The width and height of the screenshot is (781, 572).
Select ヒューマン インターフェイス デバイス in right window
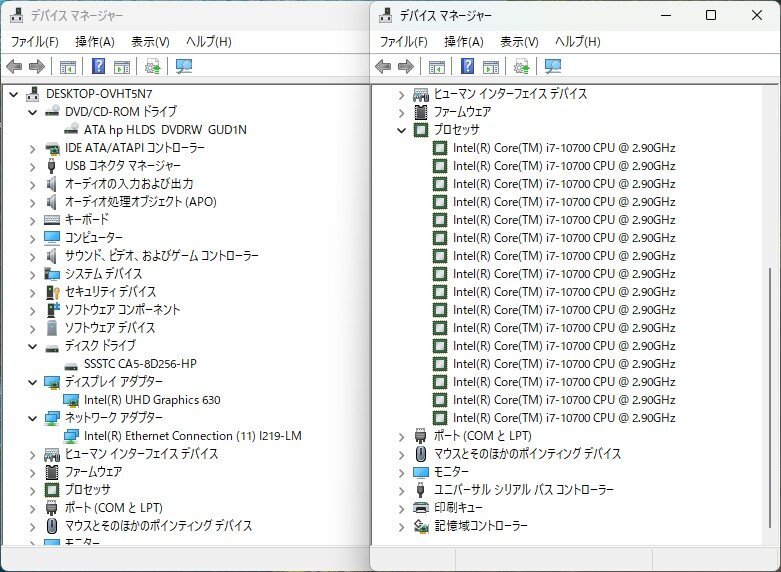pos(511,94)
